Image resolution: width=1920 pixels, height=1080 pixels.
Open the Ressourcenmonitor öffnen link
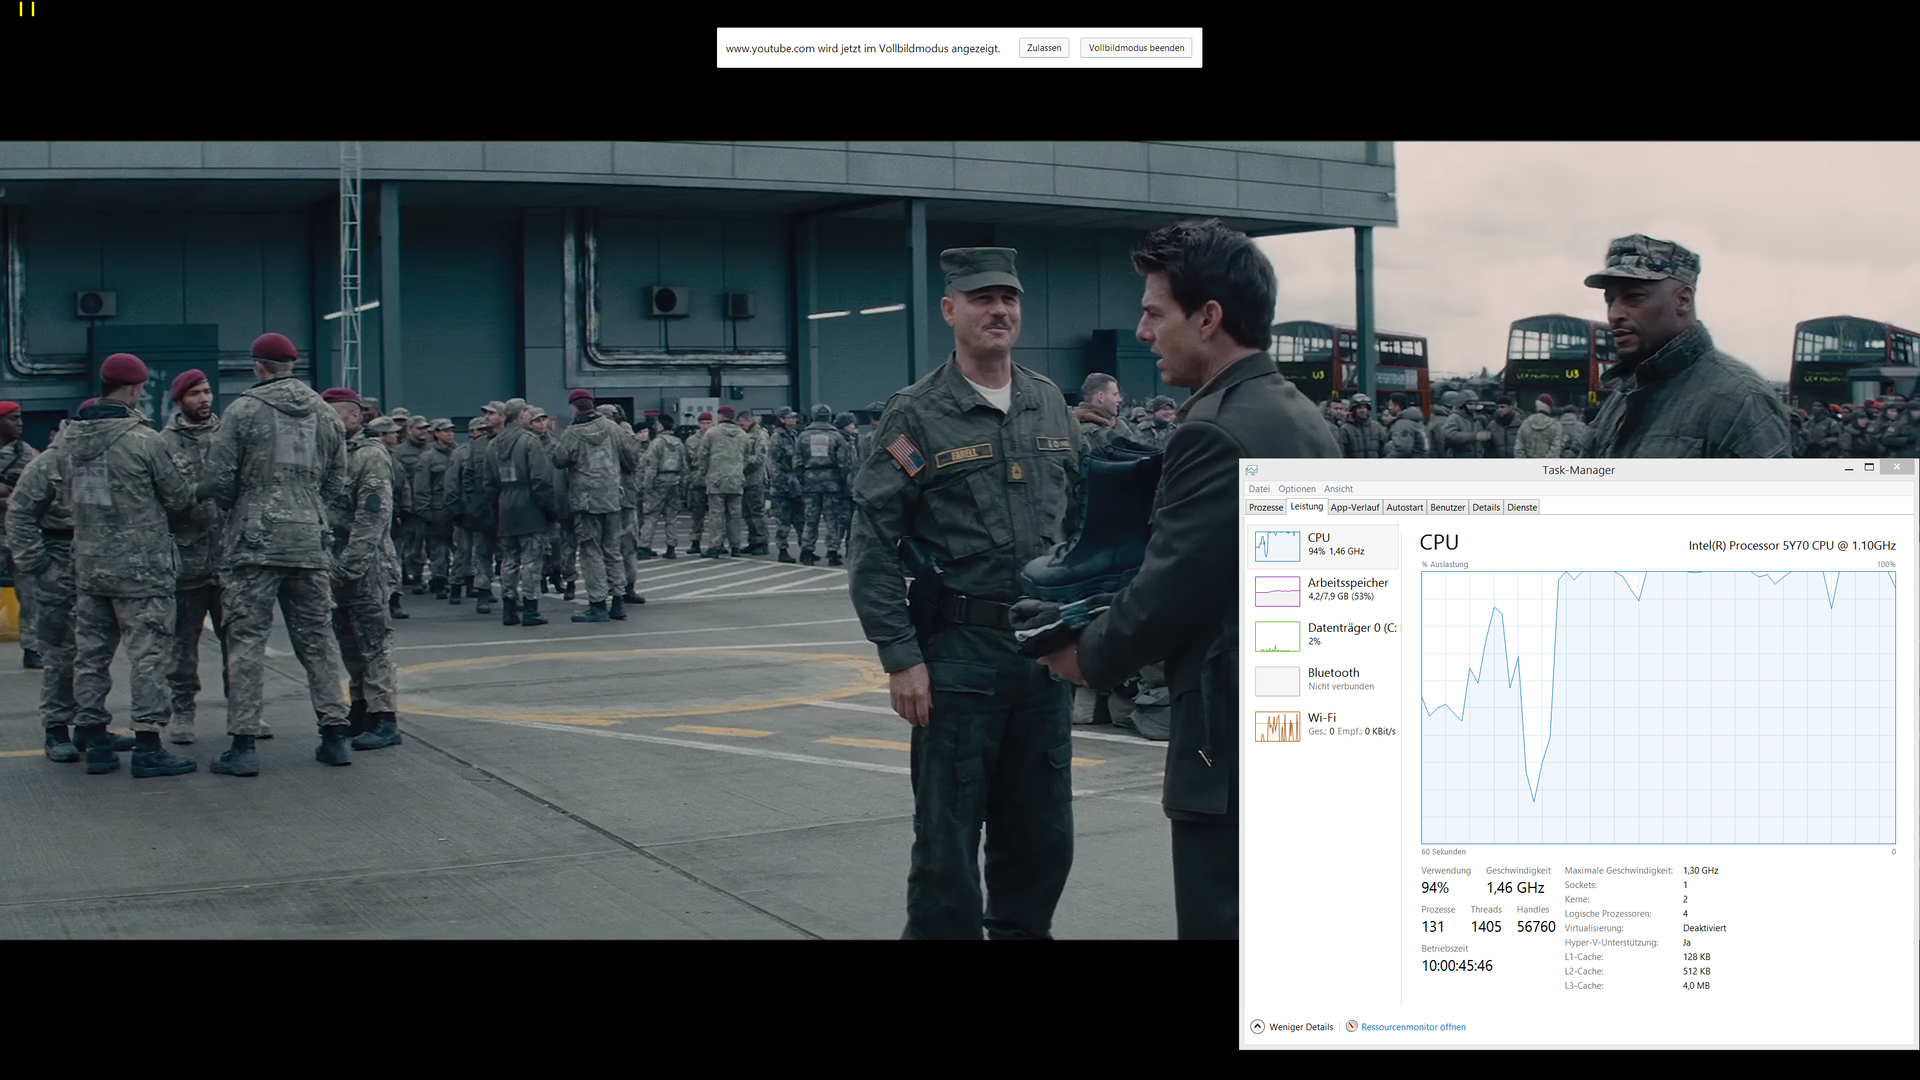tap(1413, 1027)
